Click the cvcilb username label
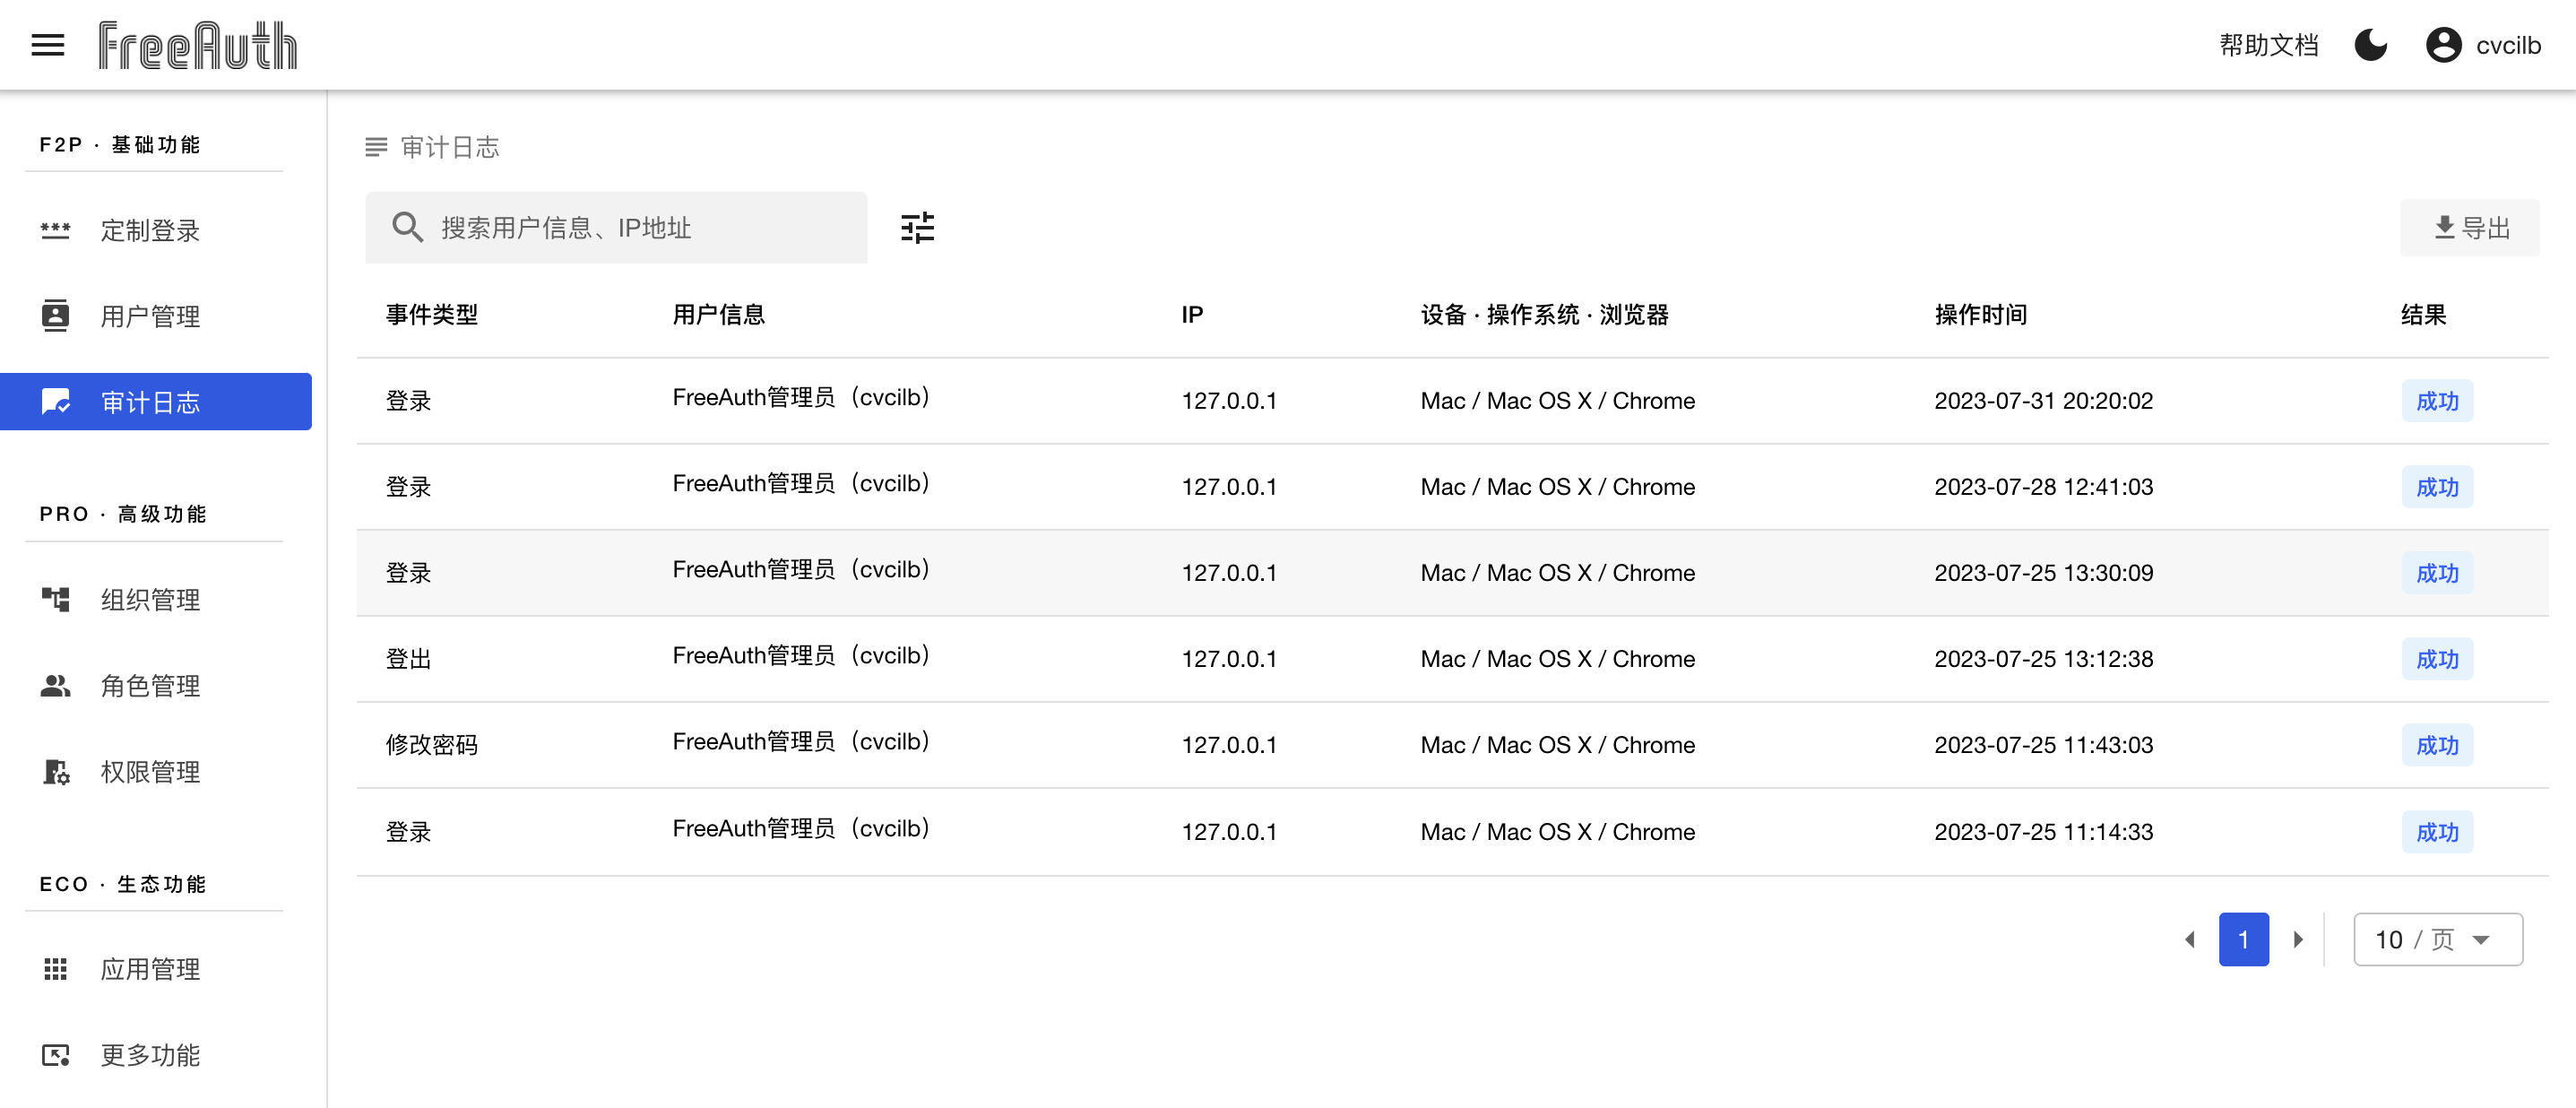The image size is (2576, 1108). [x=2508, y=45]
